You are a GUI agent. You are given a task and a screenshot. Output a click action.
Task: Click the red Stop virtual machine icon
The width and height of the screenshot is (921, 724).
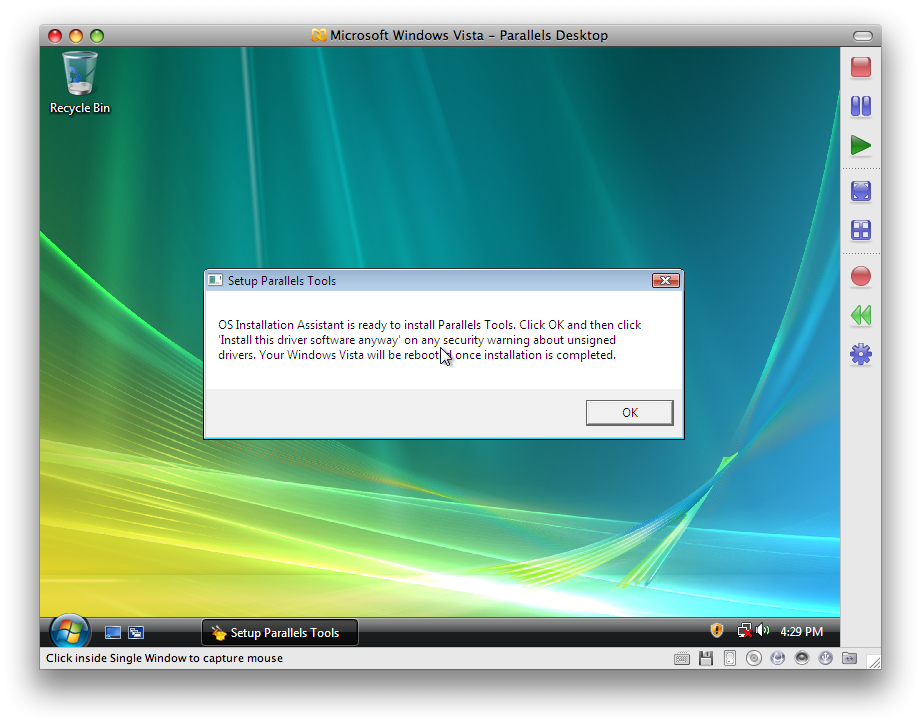click(861, 67)
